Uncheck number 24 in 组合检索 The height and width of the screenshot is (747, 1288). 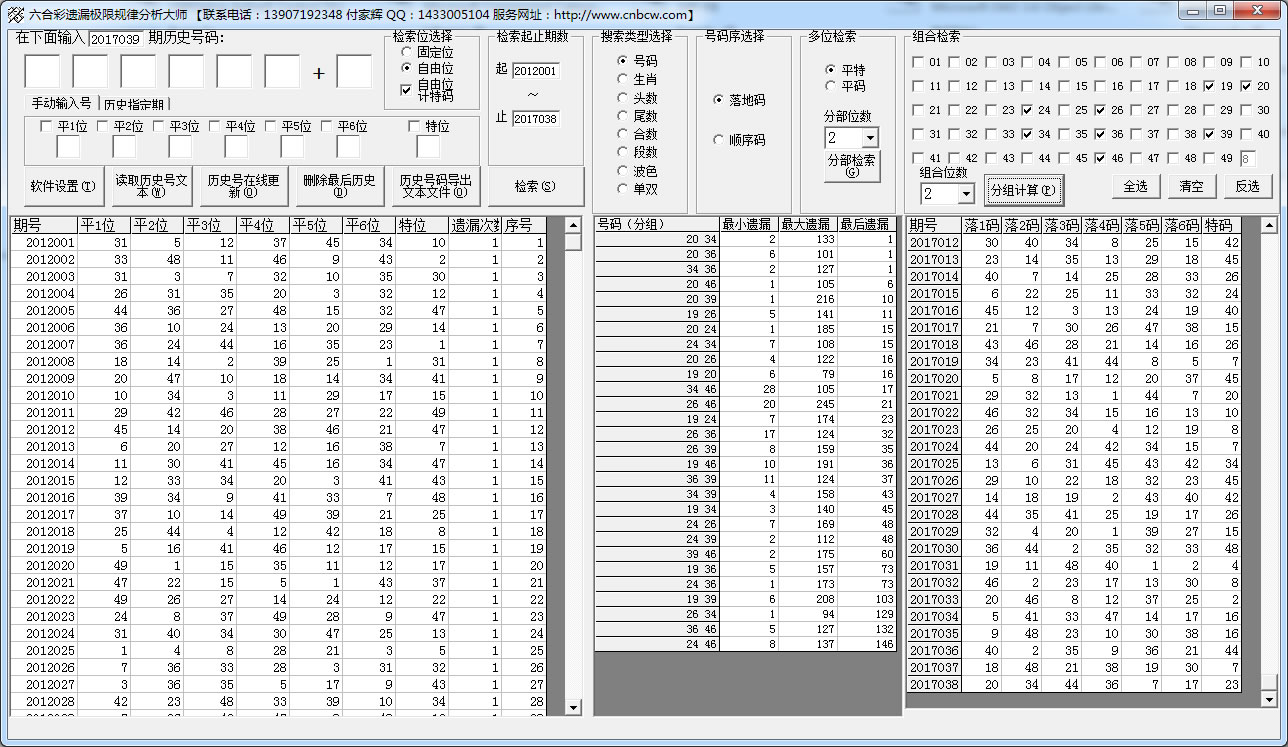pos(1027,111)
